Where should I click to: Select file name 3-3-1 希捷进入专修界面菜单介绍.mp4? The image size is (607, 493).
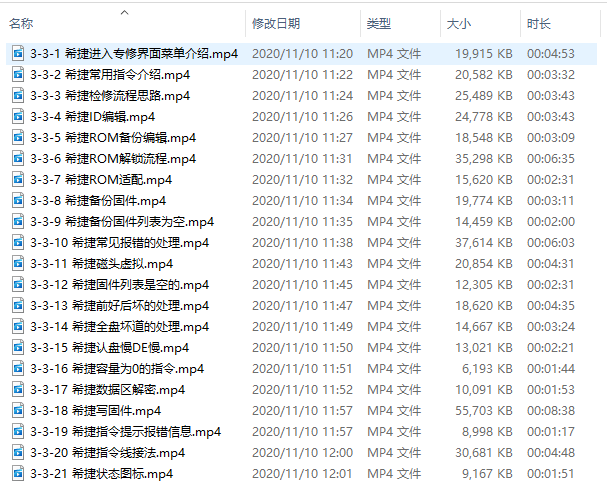[134, 53]
